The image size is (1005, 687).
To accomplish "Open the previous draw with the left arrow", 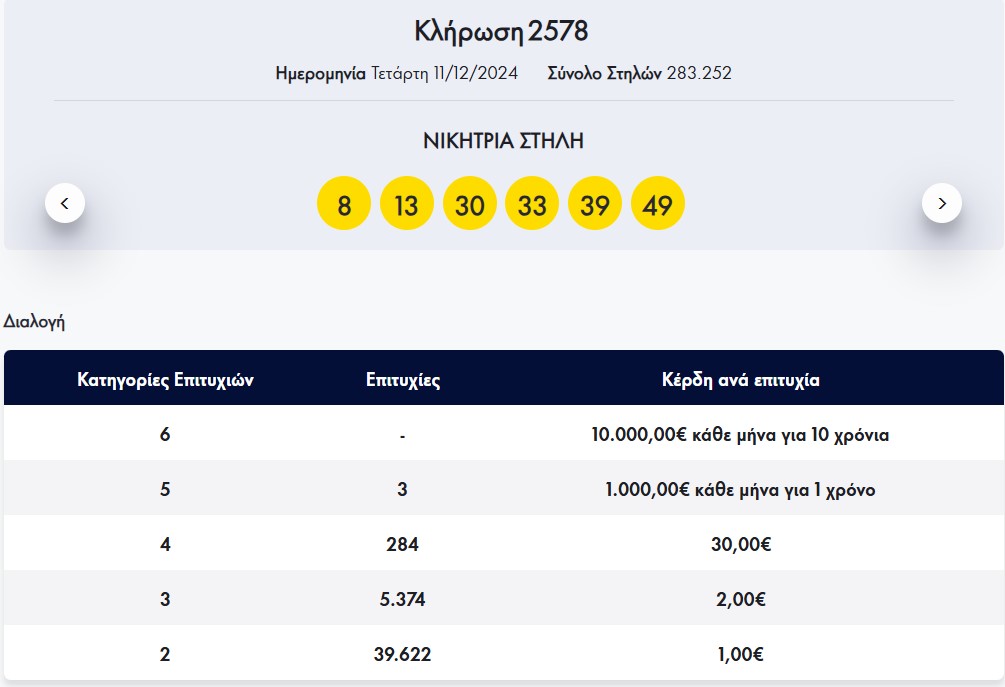I will (65, 201).
